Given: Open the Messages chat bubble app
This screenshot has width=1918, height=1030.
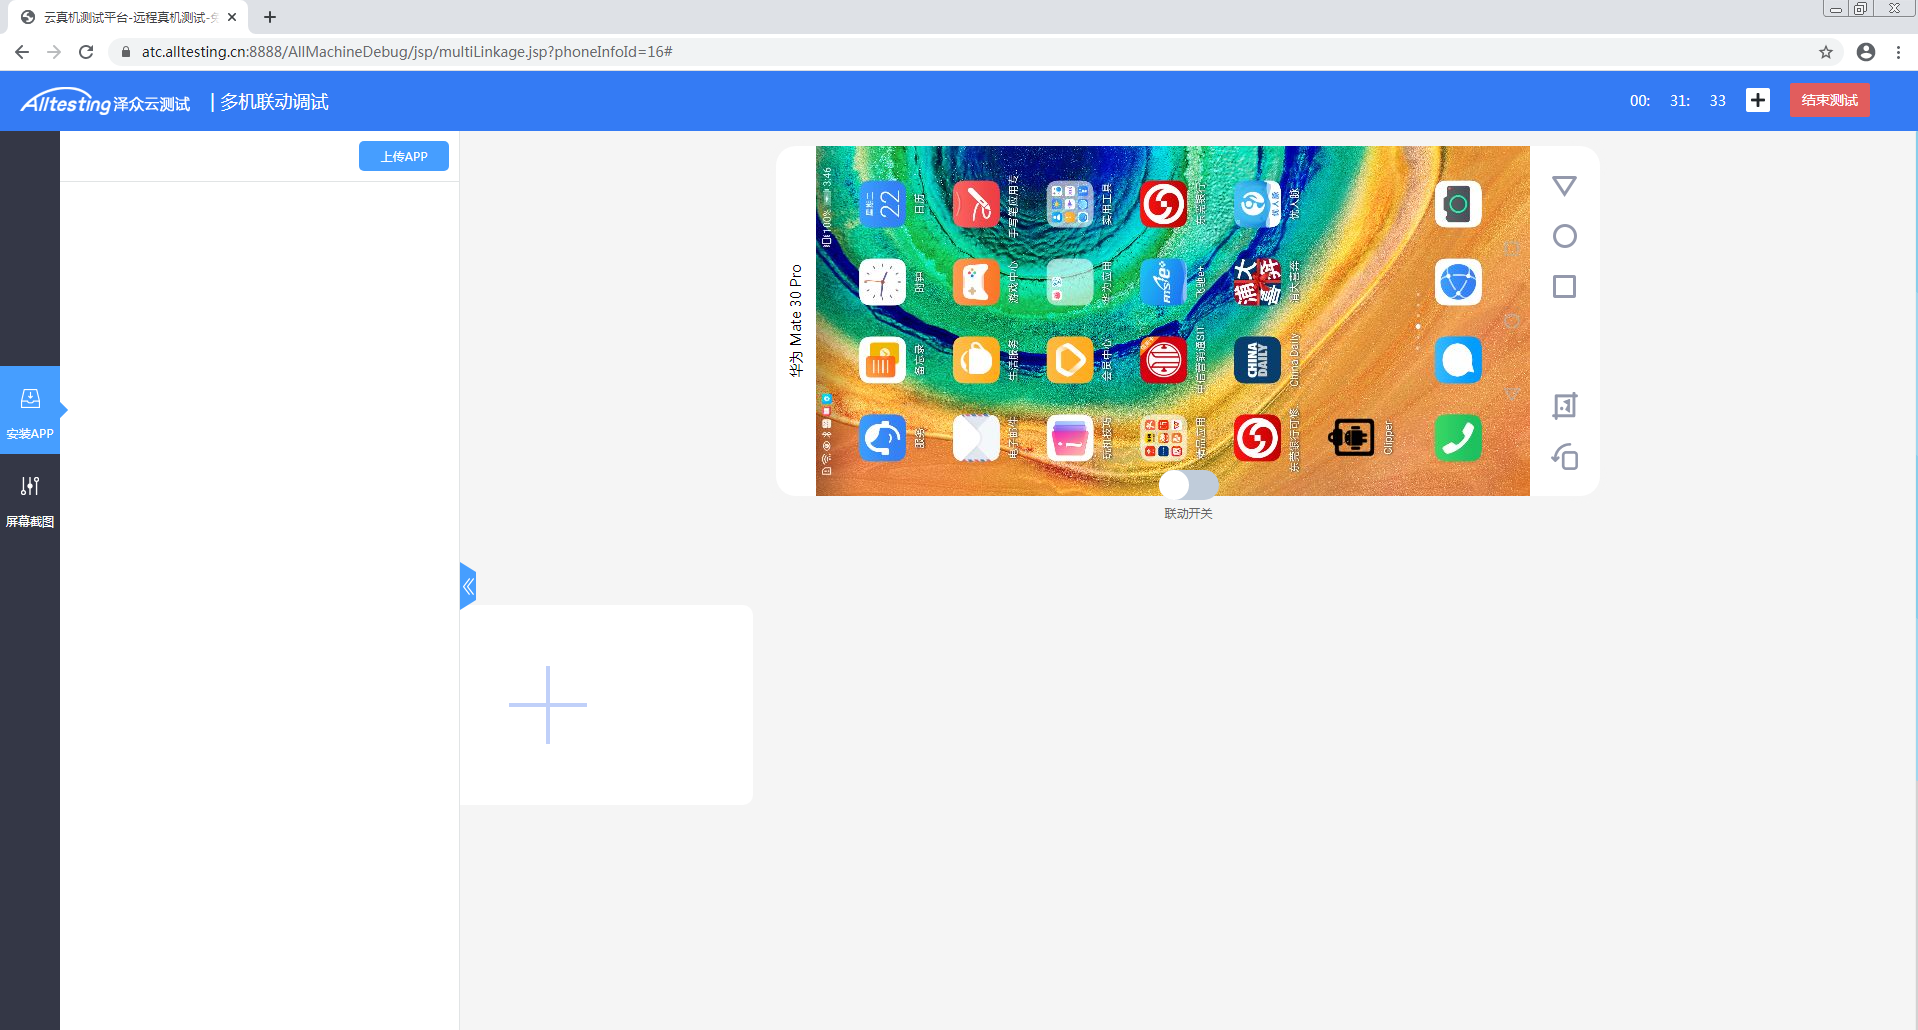Looking at the screenshot, I should (x=1458, y=360).
